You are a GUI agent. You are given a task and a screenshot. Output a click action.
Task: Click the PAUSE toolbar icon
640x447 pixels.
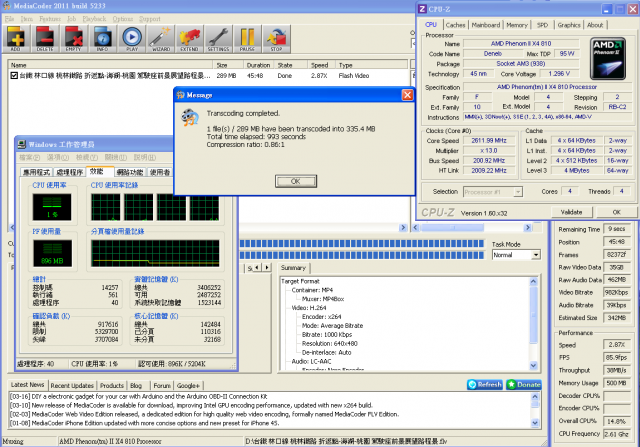(x=247, y=39)
